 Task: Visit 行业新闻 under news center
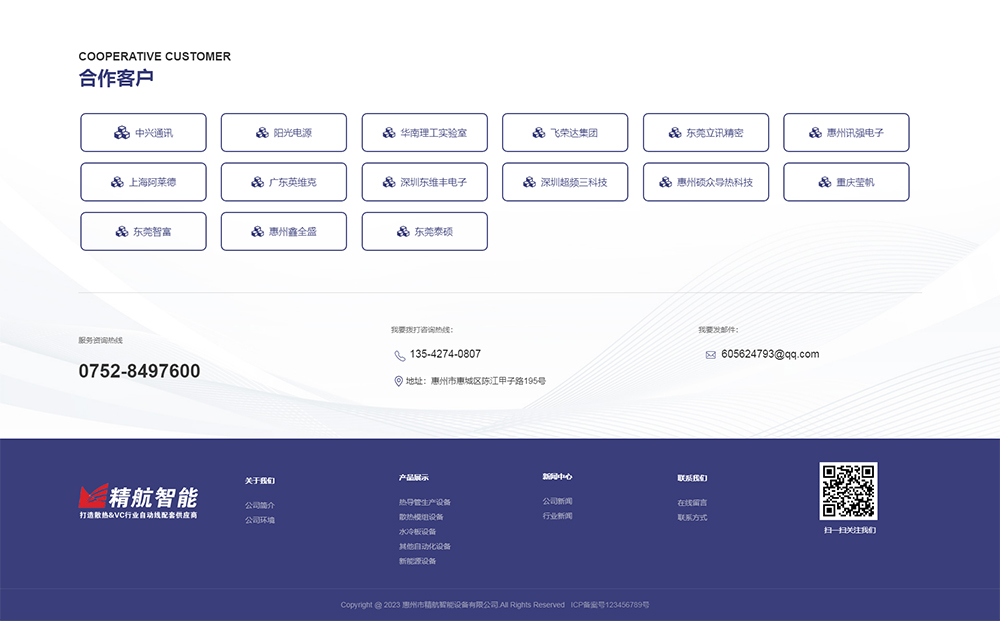[558, 516]
